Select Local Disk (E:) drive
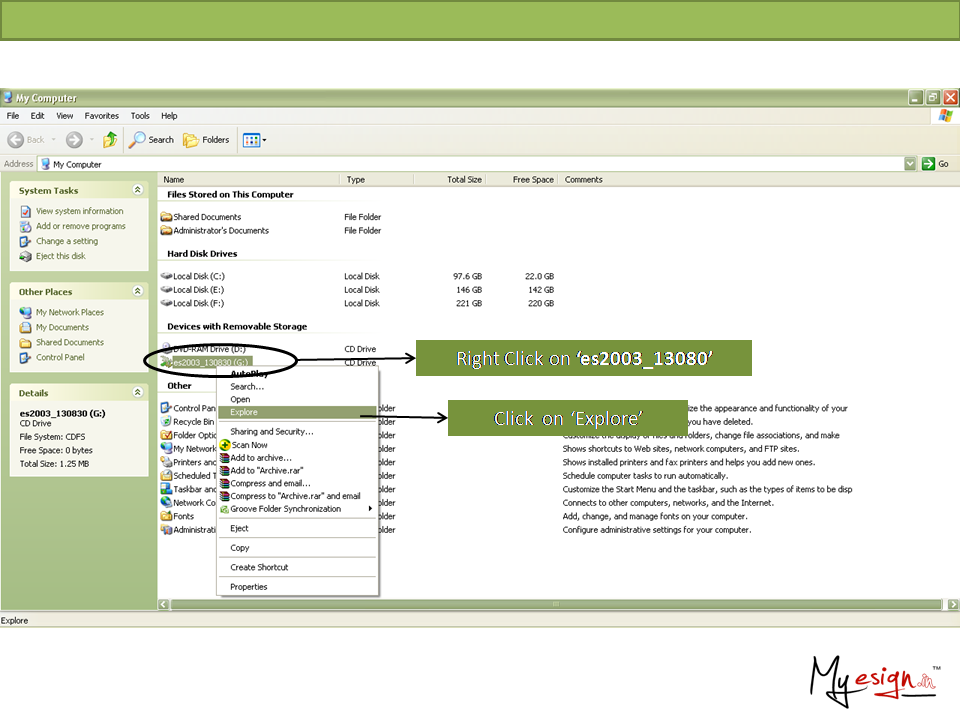The width and height of the screenshot is (960, 720). [198, 290]
